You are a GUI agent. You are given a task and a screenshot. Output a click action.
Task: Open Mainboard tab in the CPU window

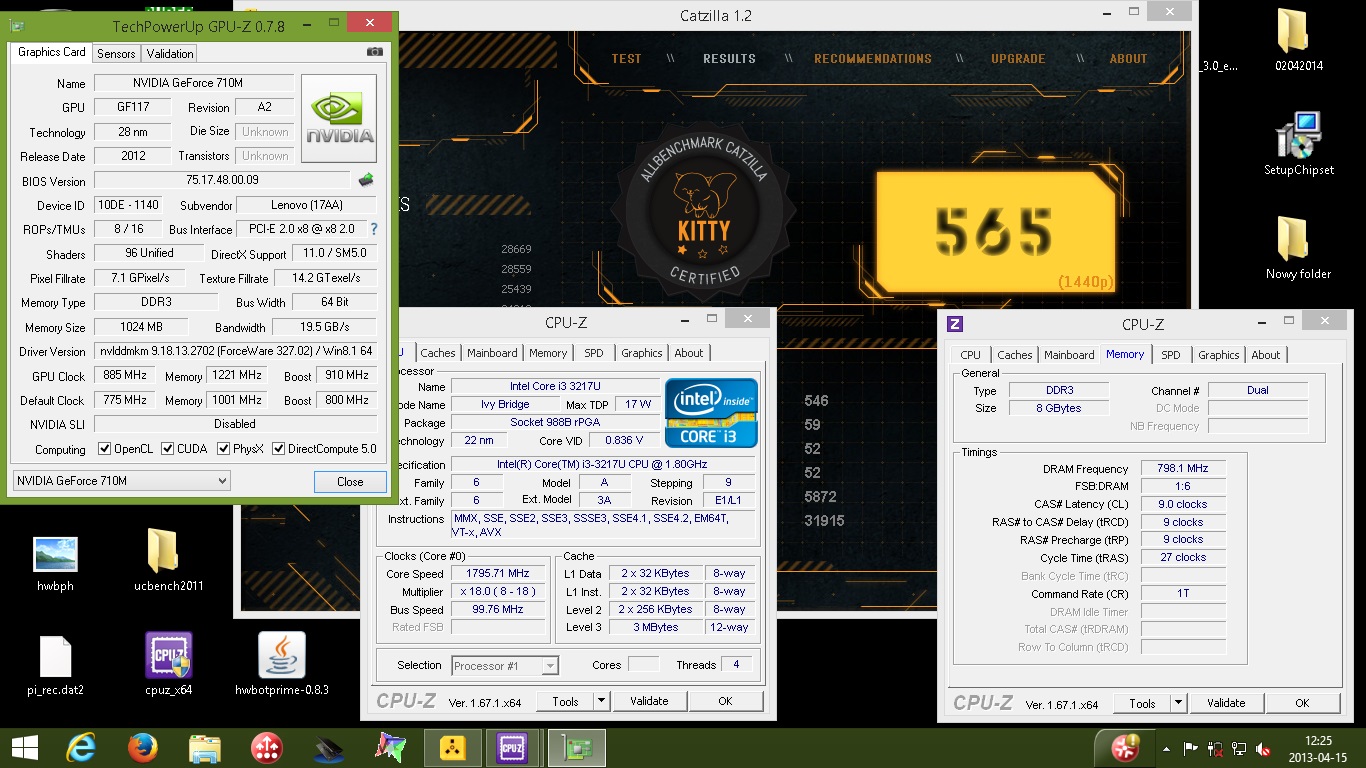pos(492,353)
